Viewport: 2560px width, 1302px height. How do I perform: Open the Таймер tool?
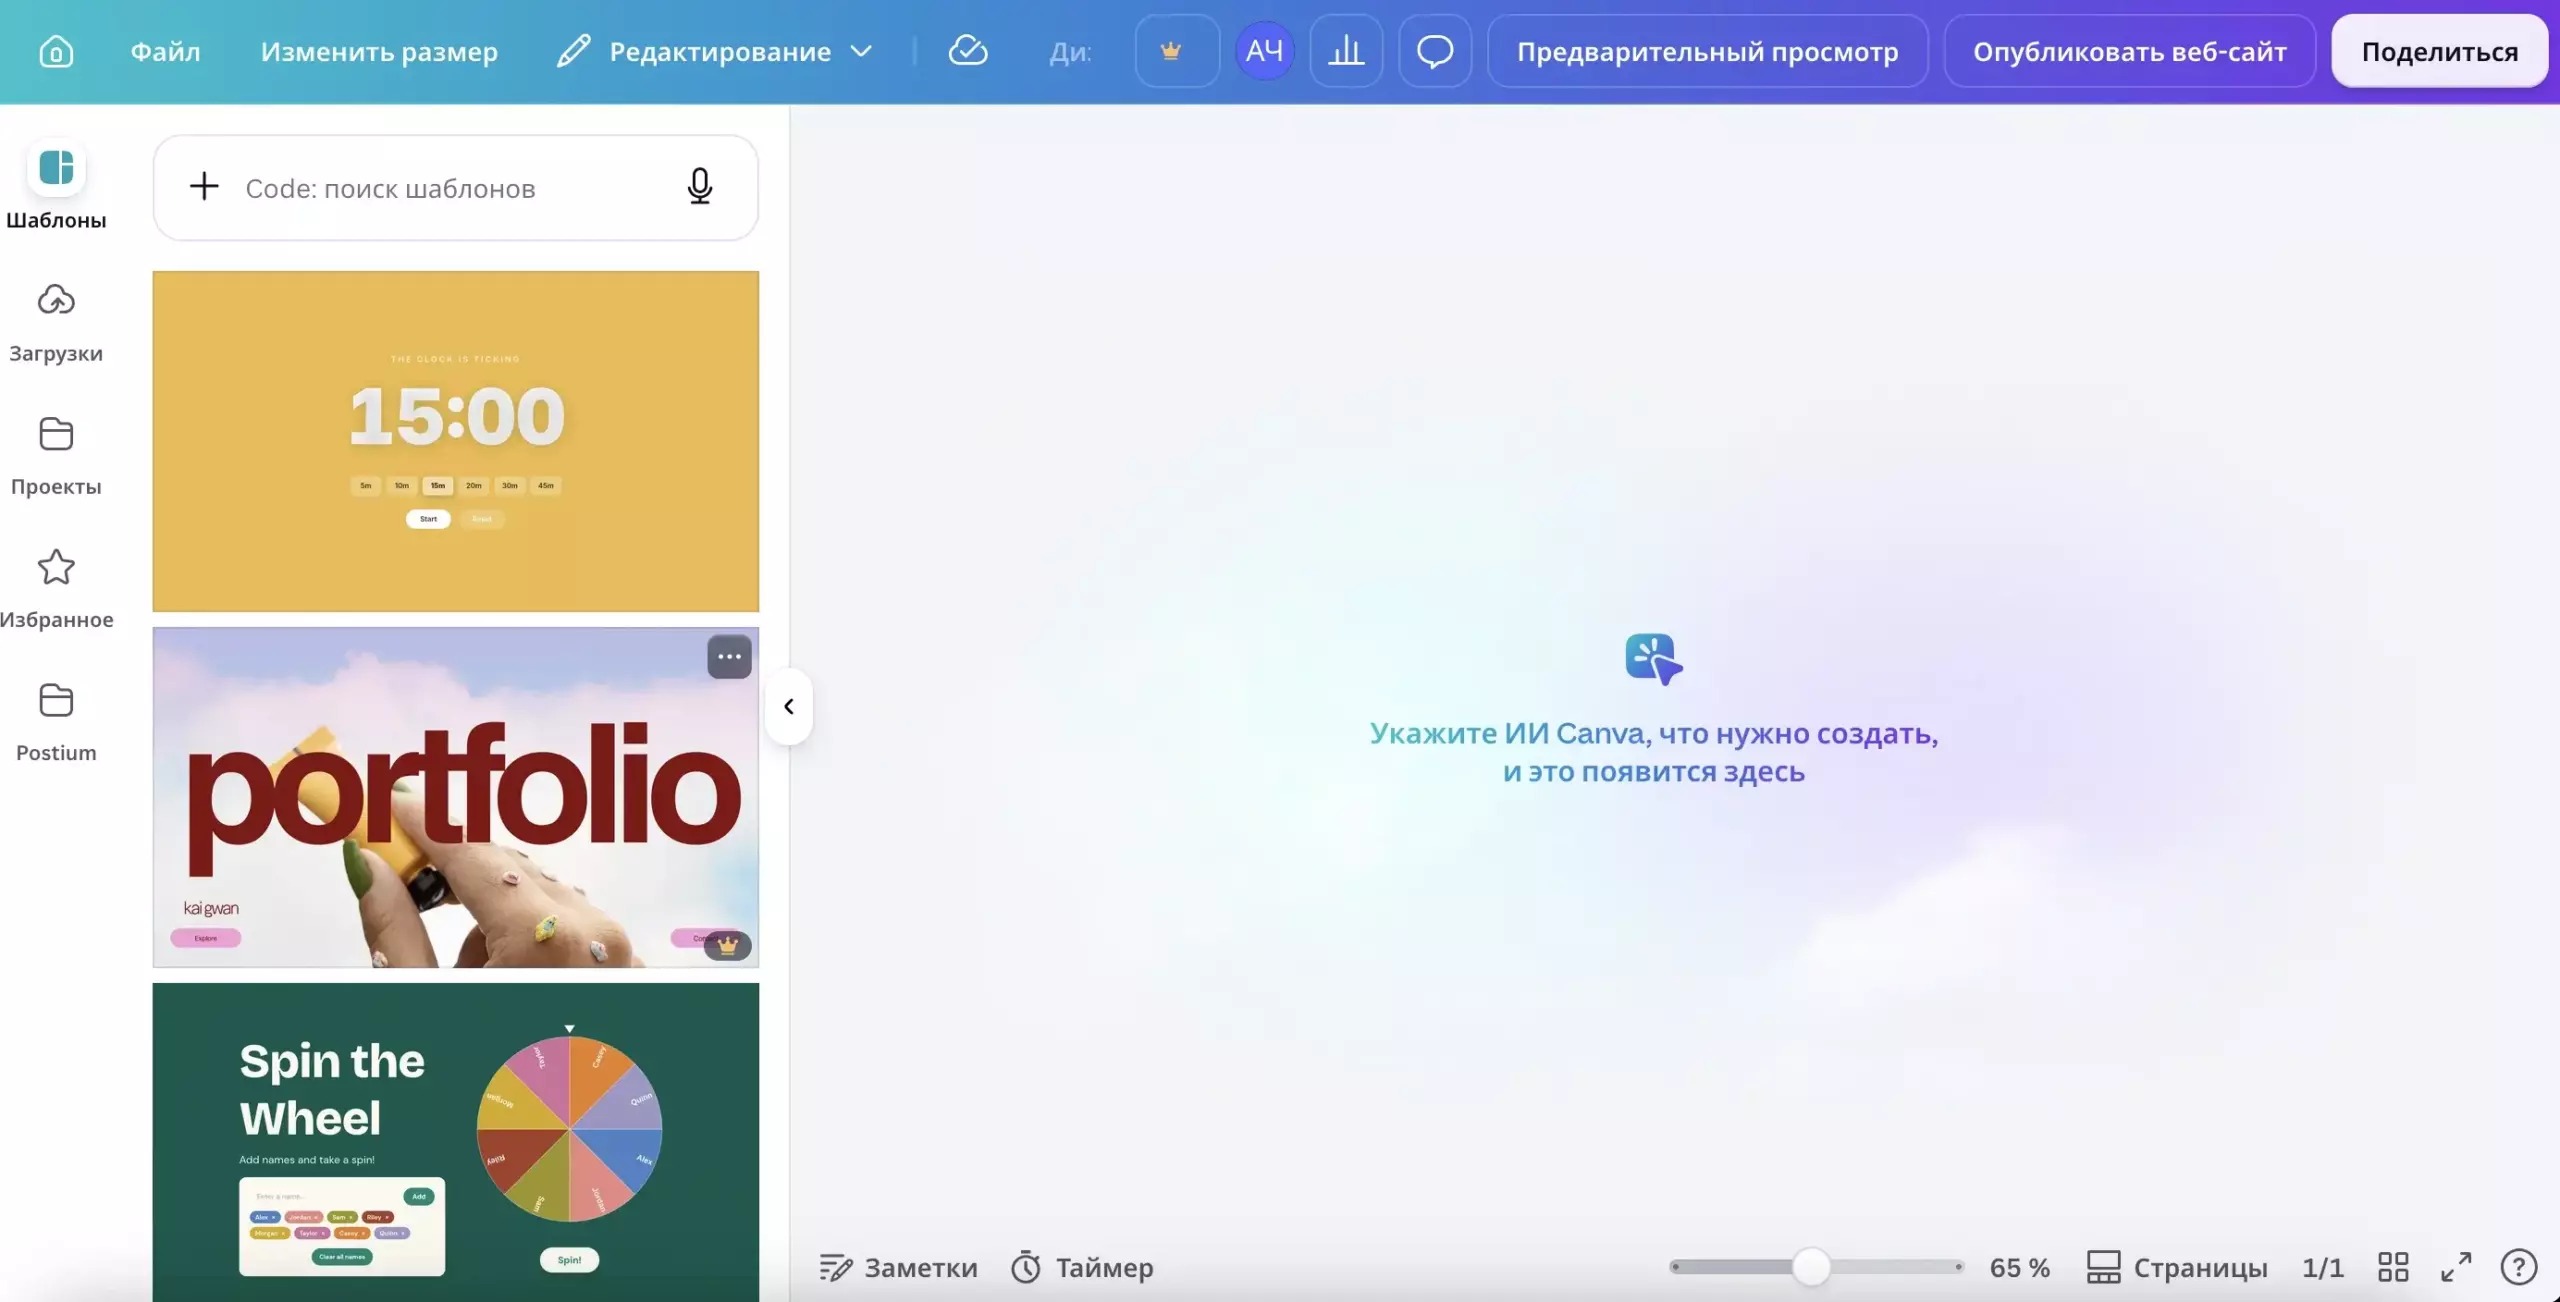tap(1082, 1267)
